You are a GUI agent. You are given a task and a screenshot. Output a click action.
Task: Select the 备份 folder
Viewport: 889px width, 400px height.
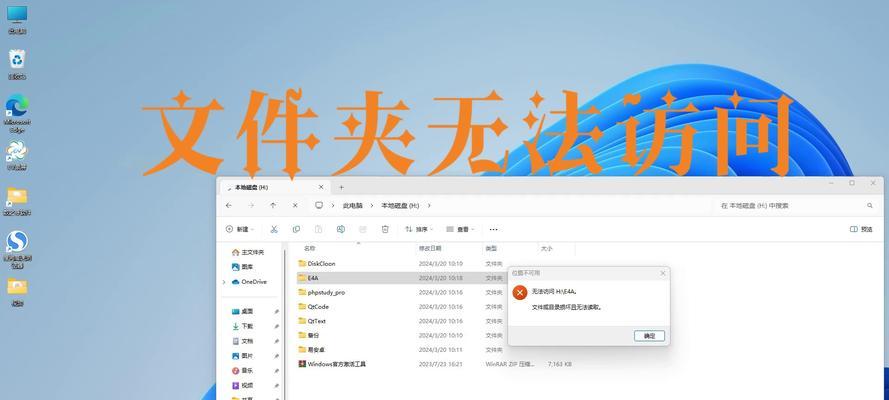(x=314, y=335)
